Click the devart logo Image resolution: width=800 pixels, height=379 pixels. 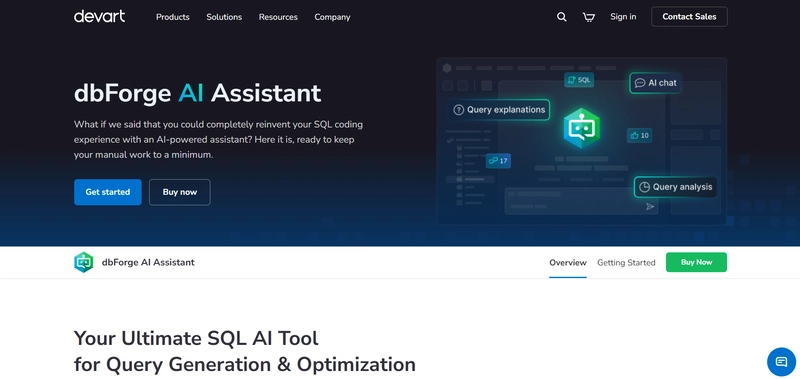click(x=99, y=16)
